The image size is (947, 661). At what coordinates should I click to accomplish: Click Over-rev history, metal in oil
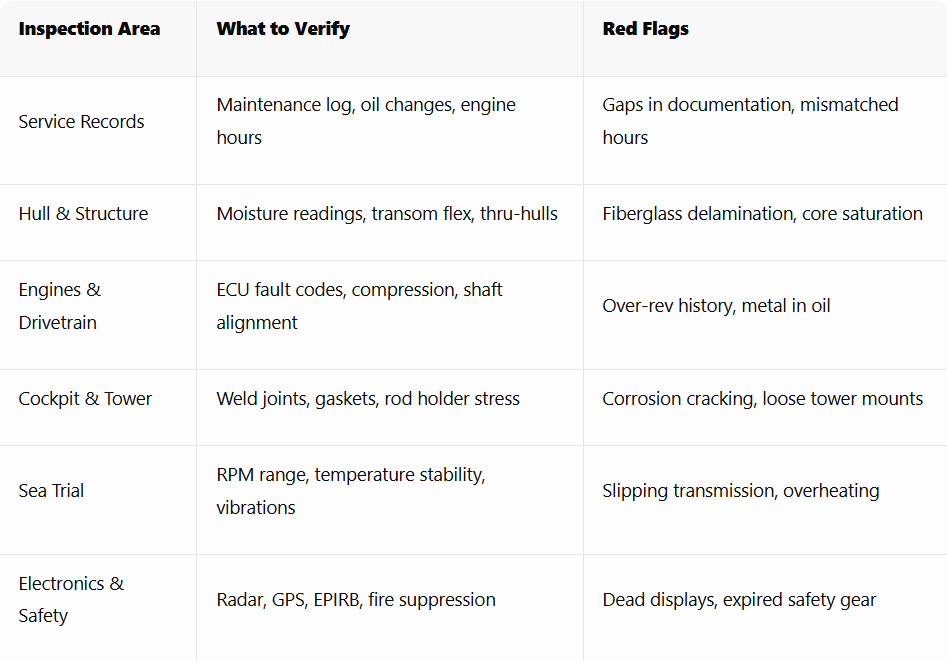coord(716,306)
